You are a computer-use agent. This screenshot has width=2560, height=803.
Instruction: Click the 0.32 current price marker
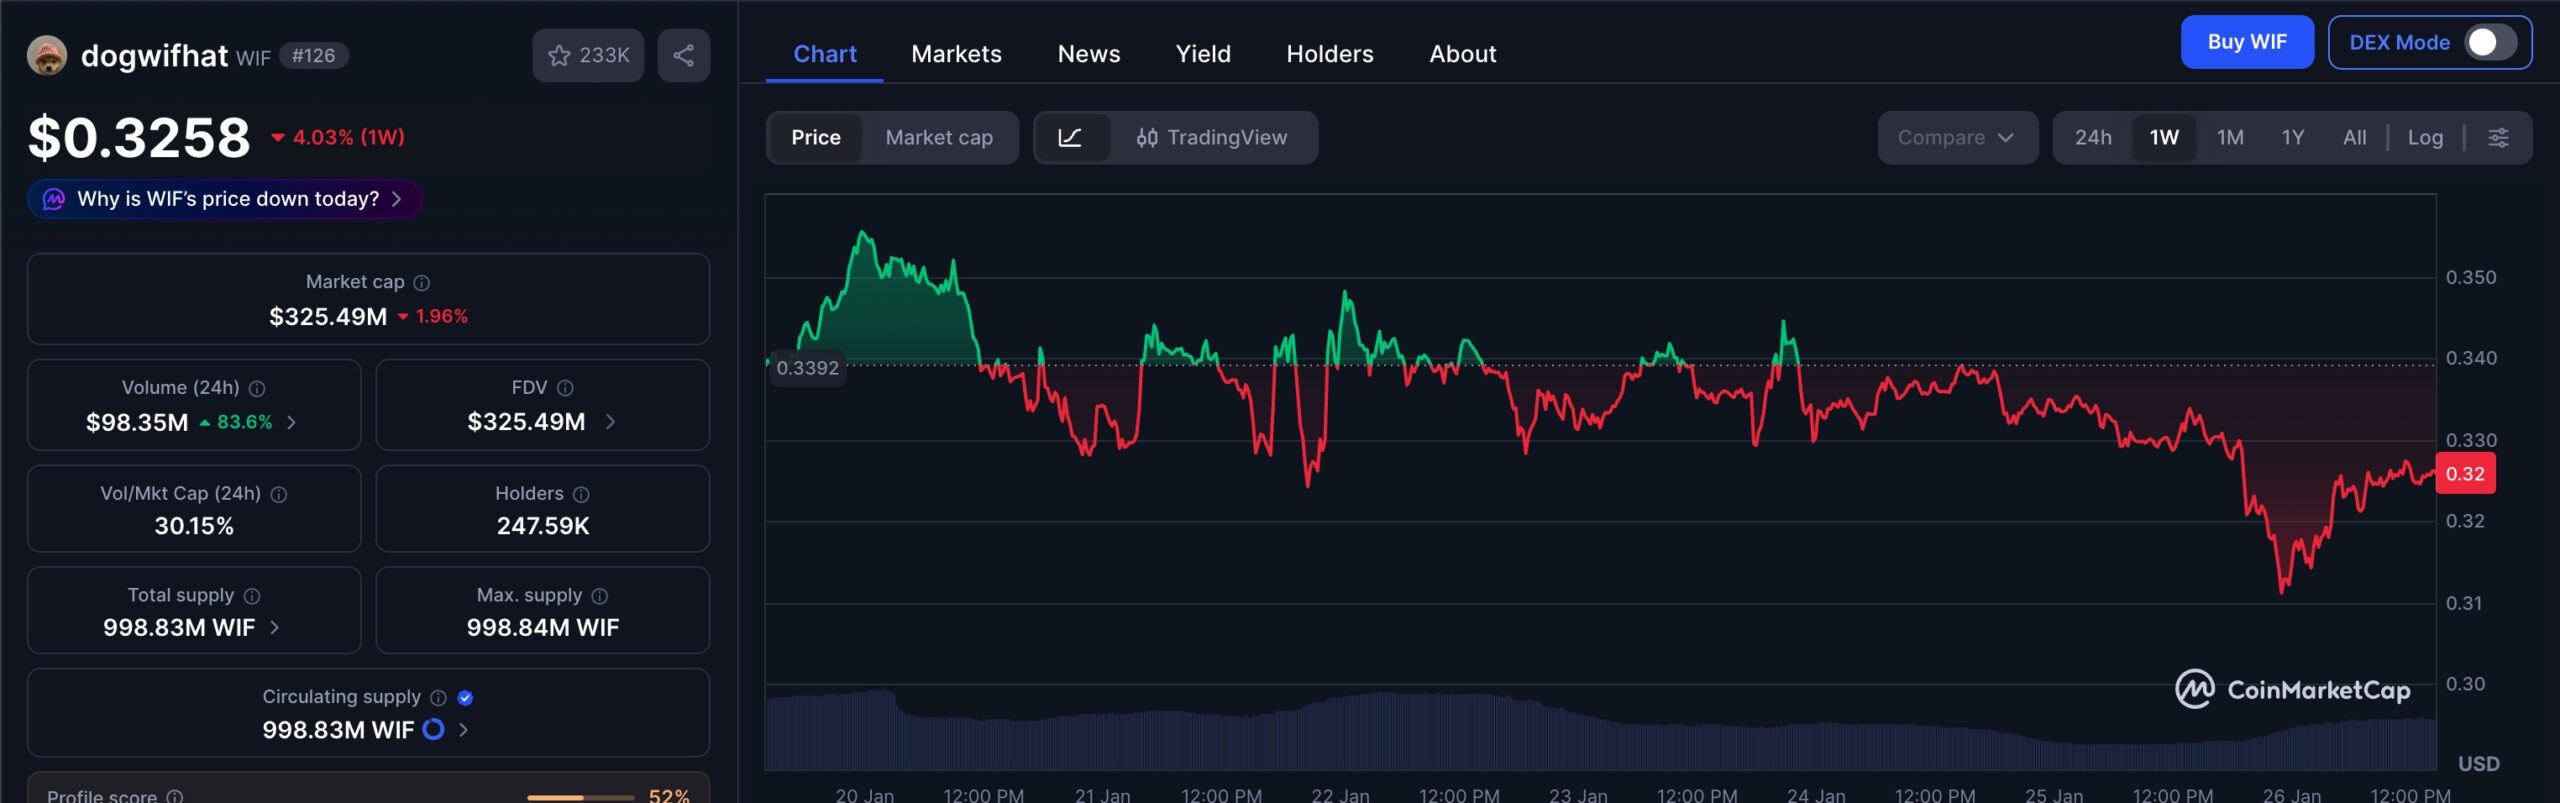click(2465, 474)
